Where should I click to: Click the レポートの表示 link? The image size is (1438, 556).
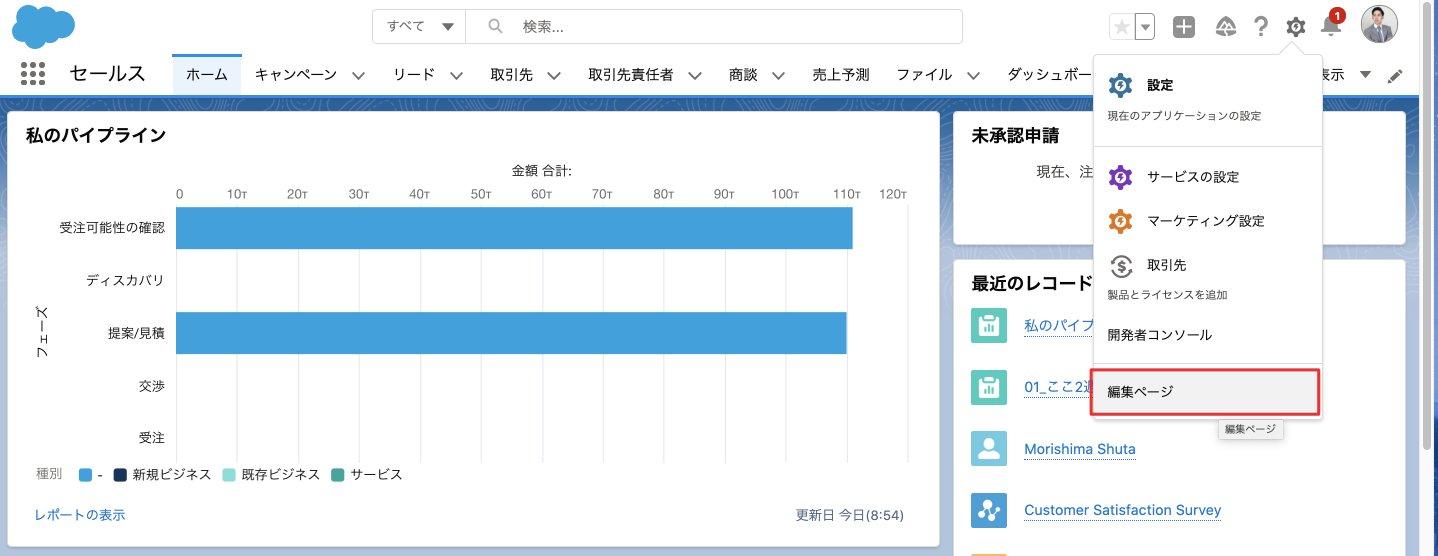[80, 515]
